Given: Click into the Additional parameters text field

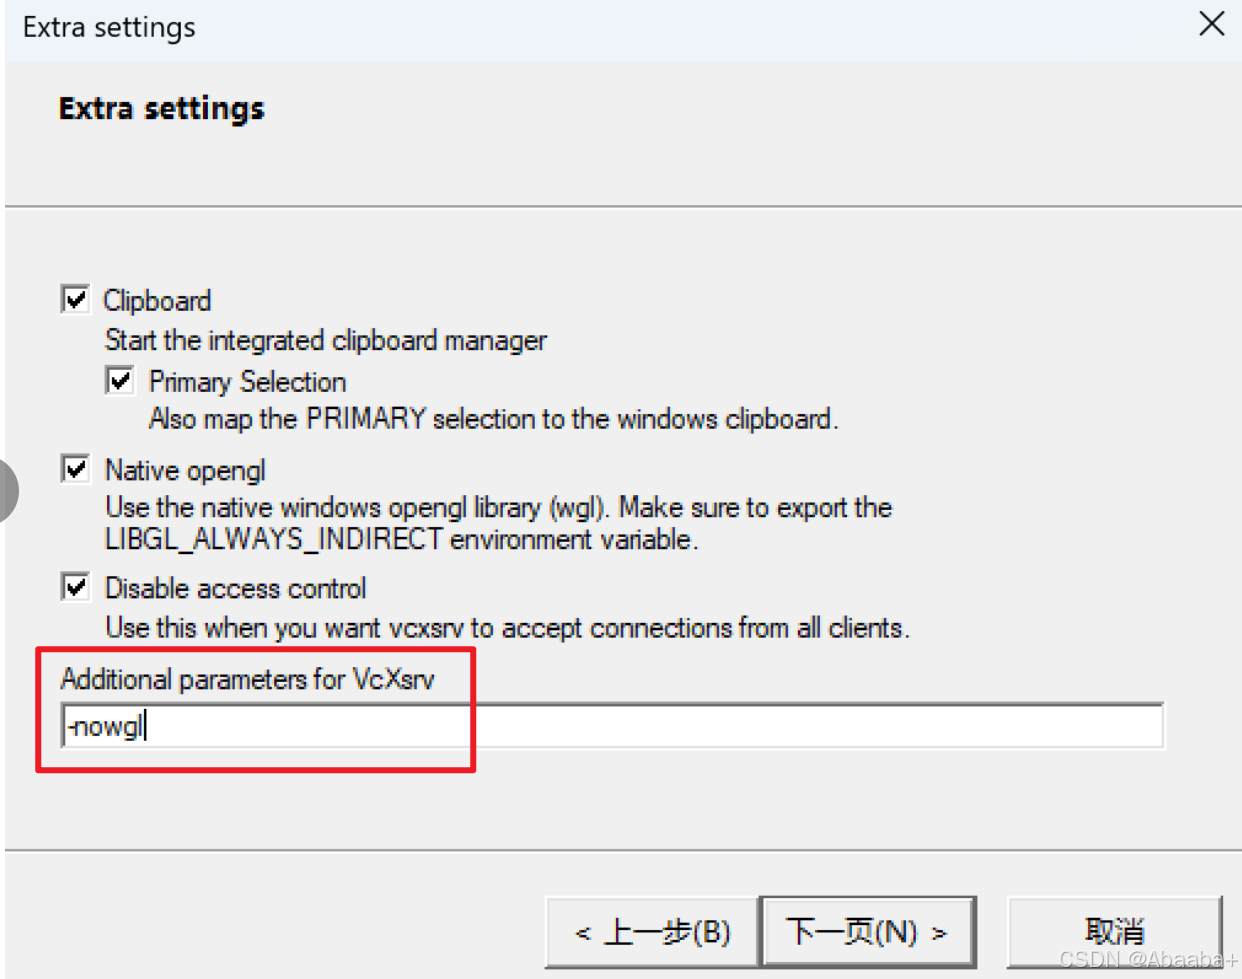Looking at the screenshot, I should 613,726.
